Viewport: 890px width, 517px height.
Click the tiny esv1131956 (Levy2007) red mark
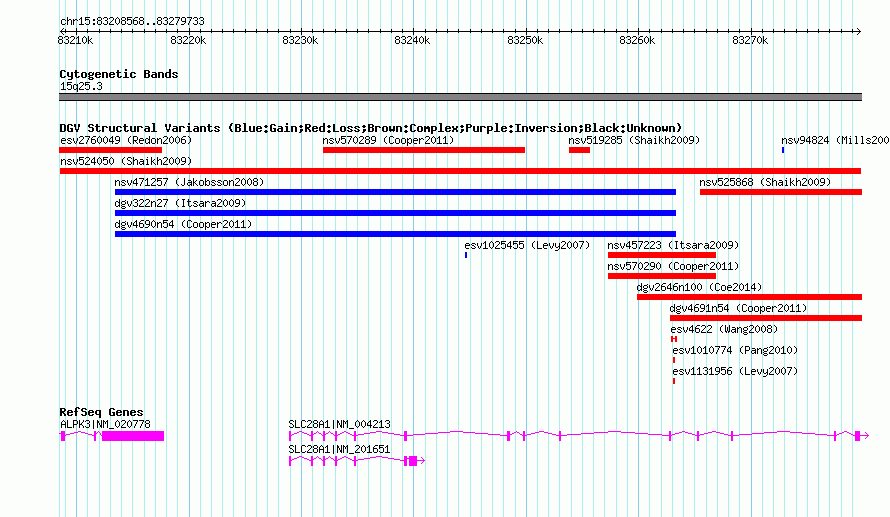tap(674, 381)
